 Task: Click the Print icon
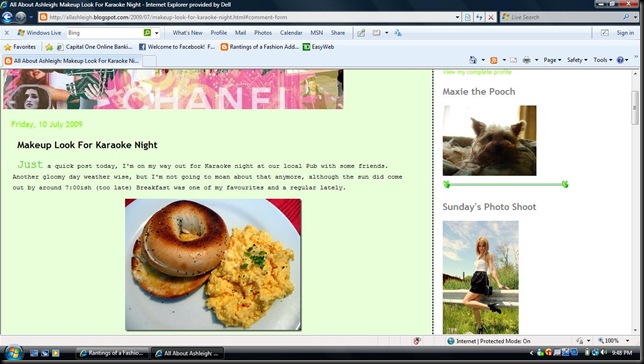point(527,60)
